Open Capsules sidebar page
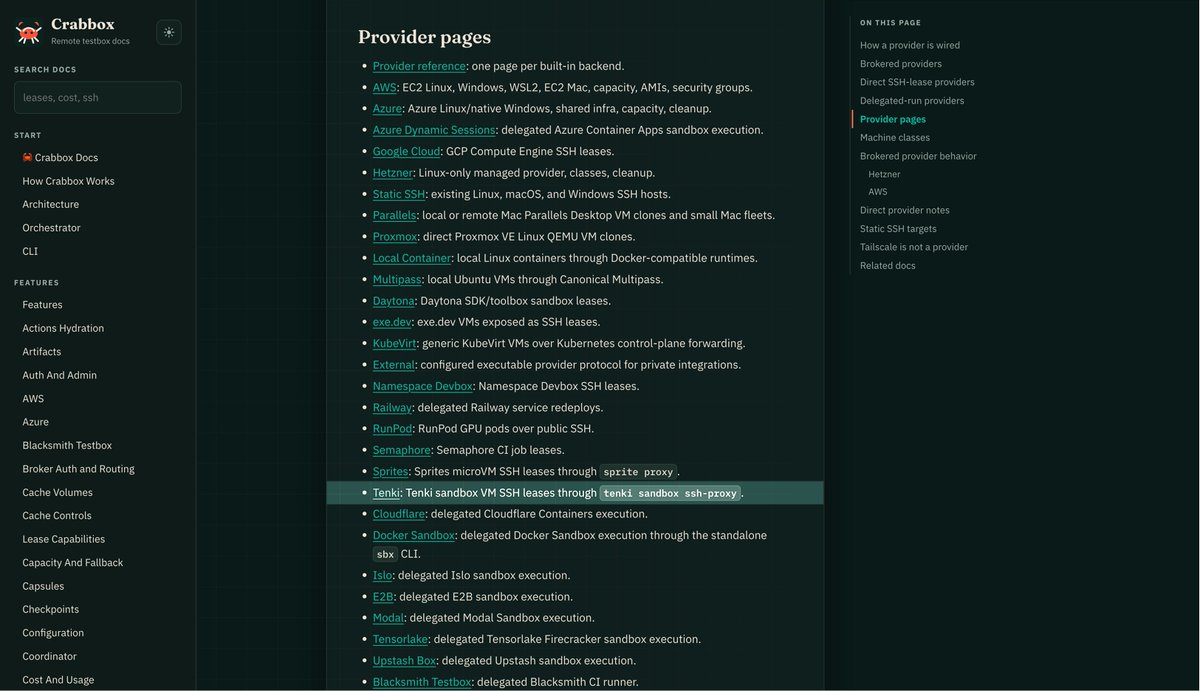Viewport: 1200px width, 691px height. pyautogui.click(x=43, y=586)
